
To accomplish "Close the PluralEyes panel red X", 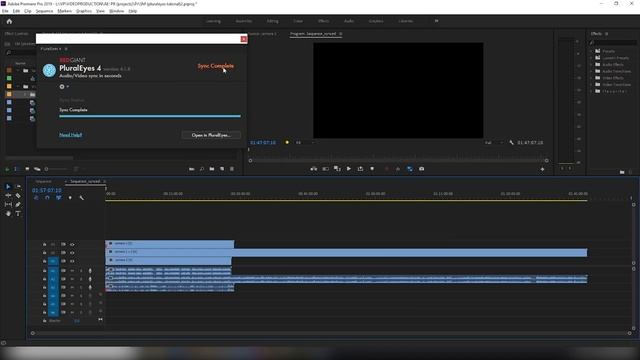I will pyautogui.click(x=244, y=39).
